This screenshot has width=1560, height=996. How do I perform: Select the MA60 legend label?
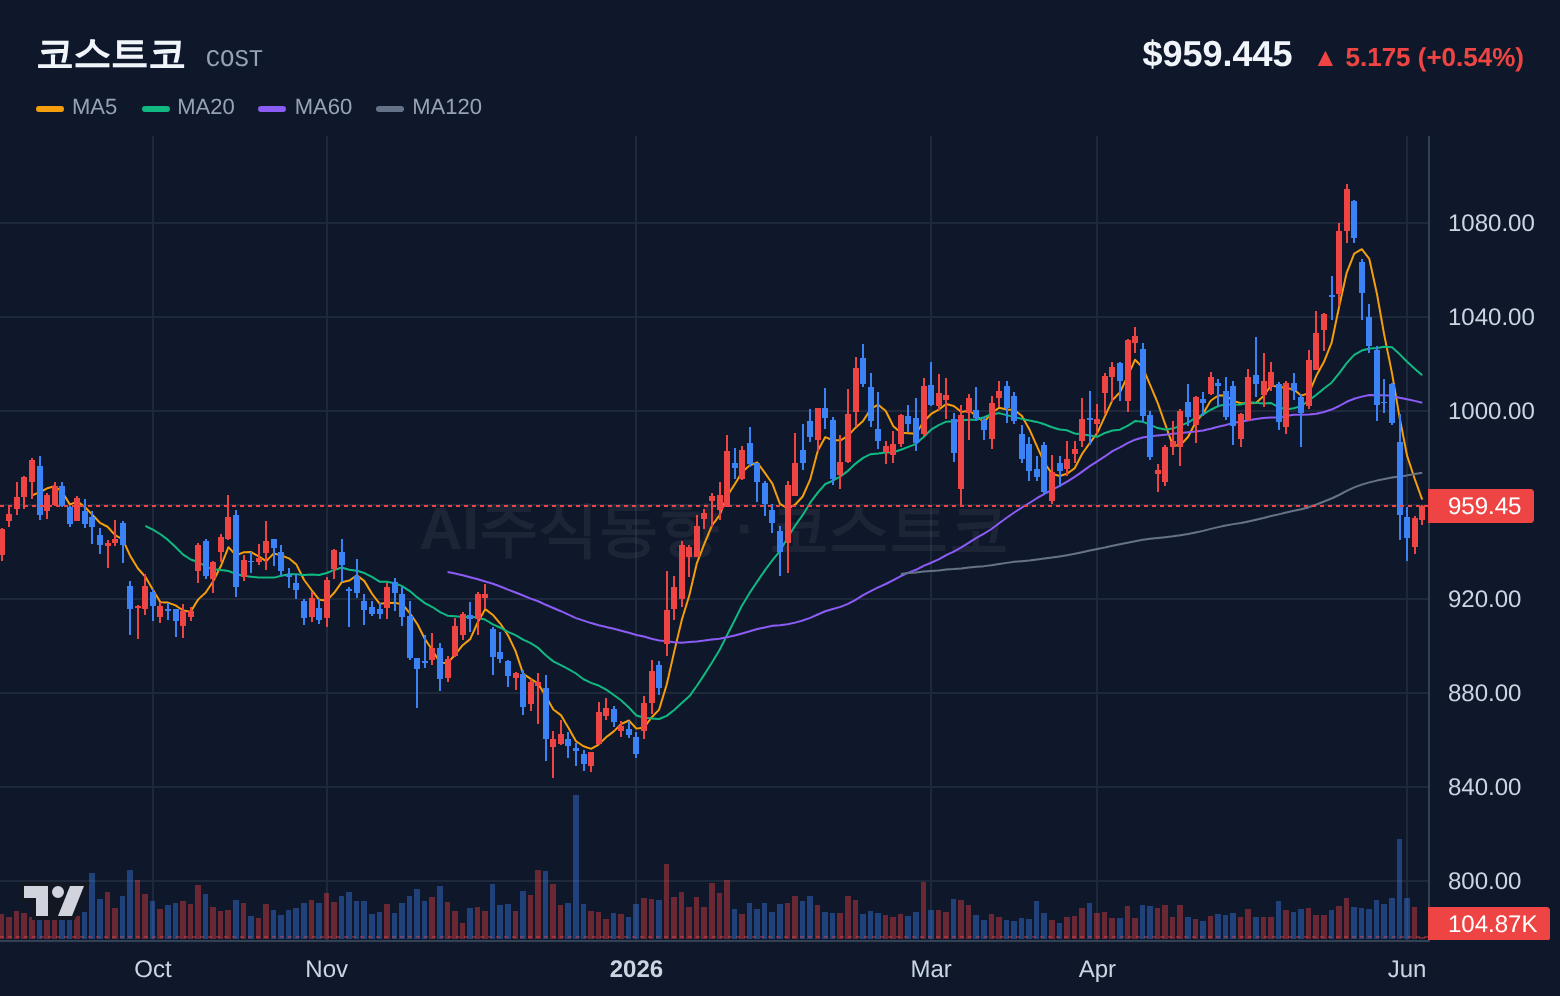[323, 107]
